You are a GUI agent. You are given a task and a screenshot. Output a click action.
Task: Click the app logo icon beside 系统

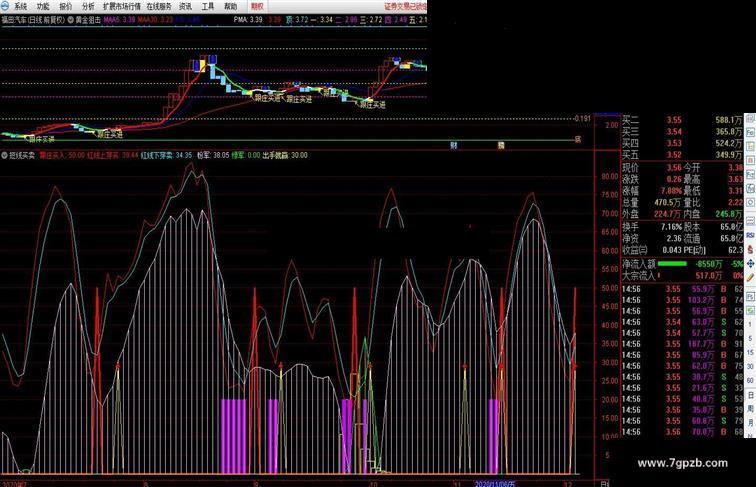(x=5, y=6)
